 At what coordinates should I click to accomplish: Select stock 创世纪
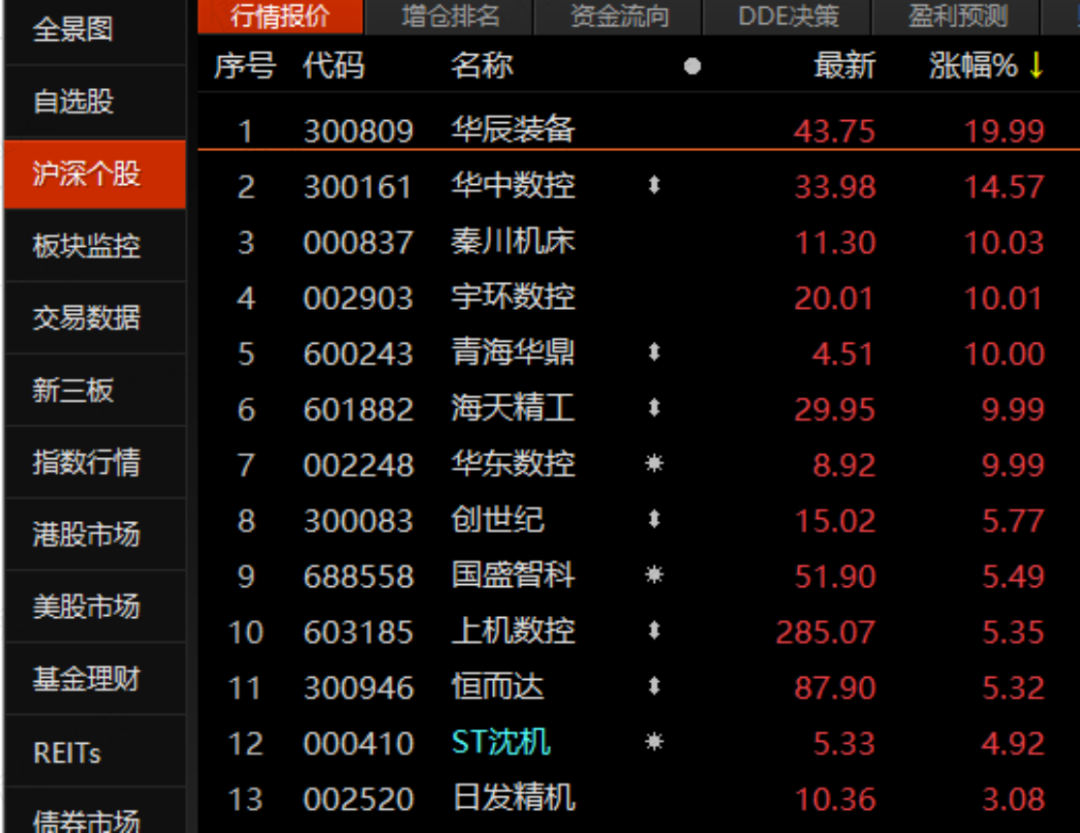click(x=497, y=520)
